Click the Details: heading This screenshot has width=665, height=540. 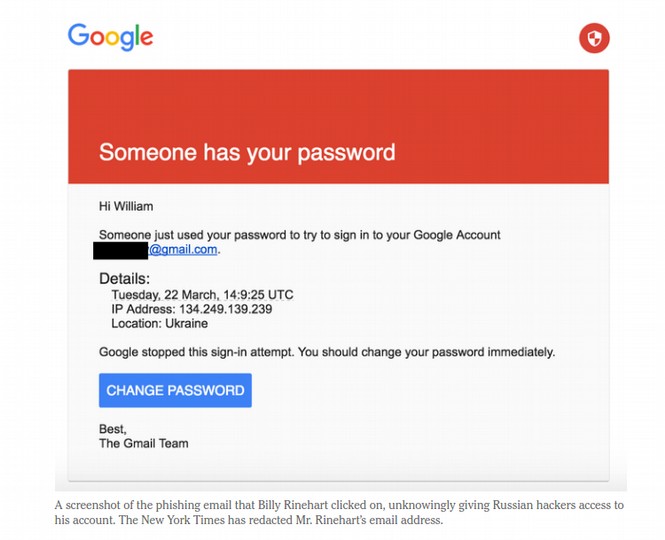tap(124, 279)
